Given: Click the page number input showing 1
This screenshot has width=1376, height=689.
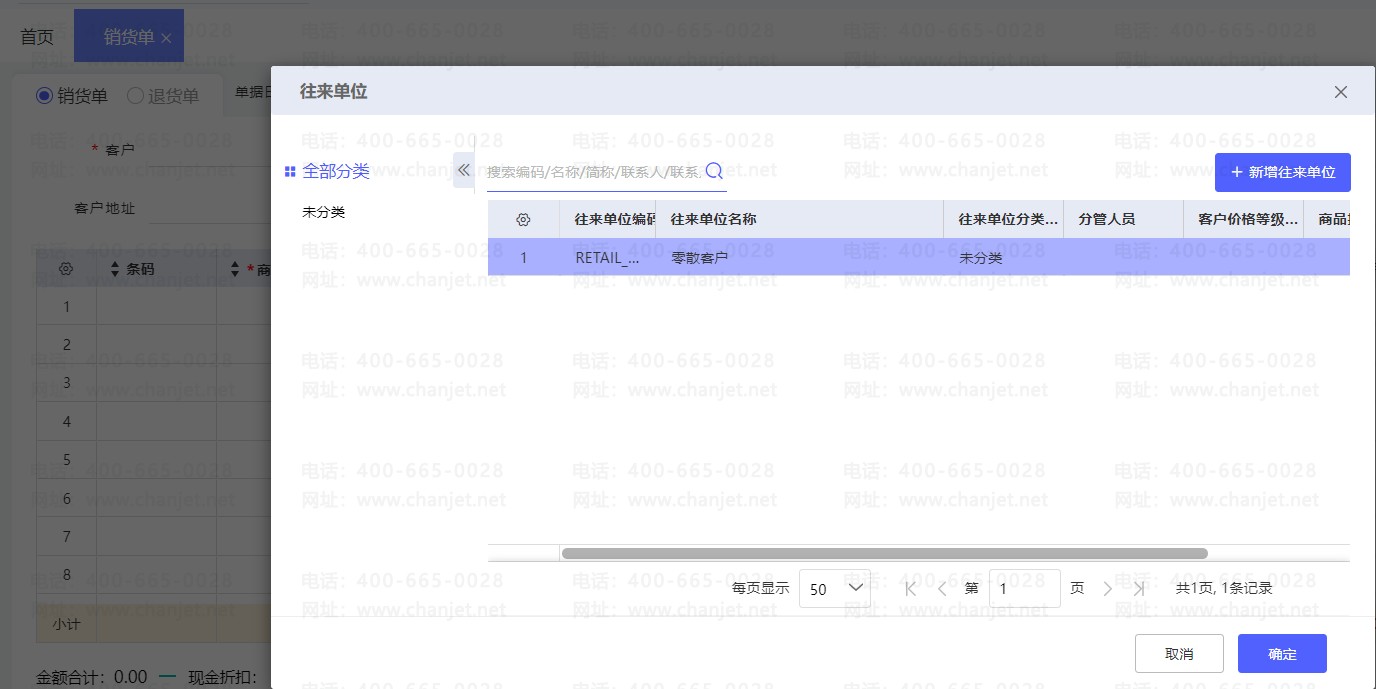Looking at the screenshot, I should coord(1024,589).
